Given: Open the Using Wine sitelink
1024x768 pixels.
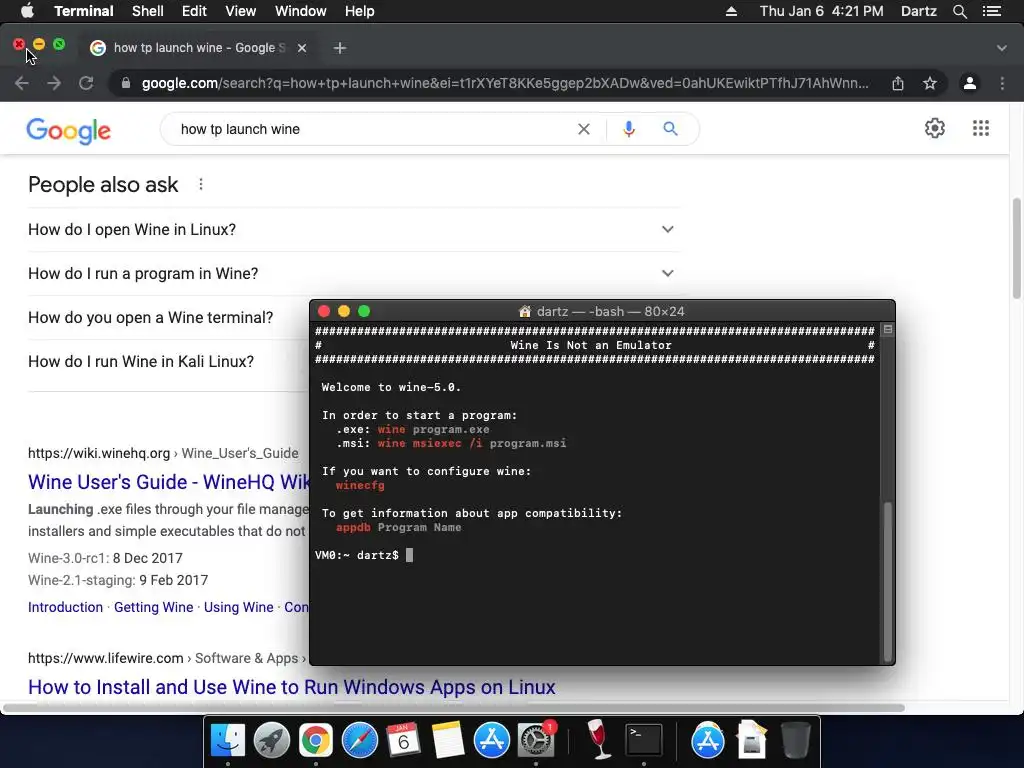Looking at the screenshot, I should click(238, 607).
